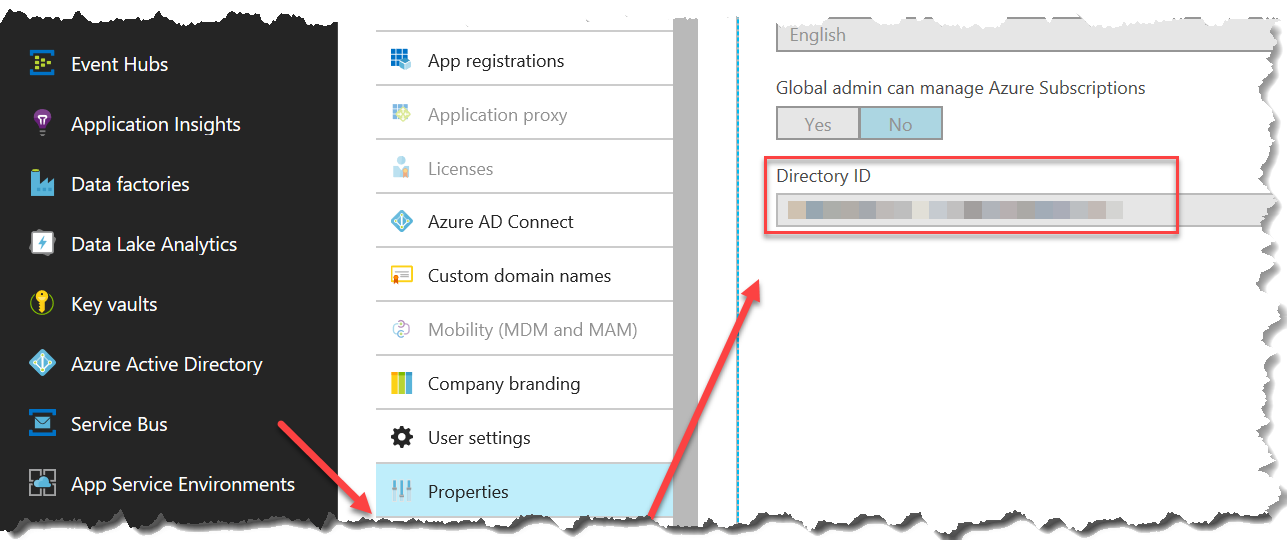
Task: Click the Mobility (MDM and MAM) icon
Action: [401, 330]
